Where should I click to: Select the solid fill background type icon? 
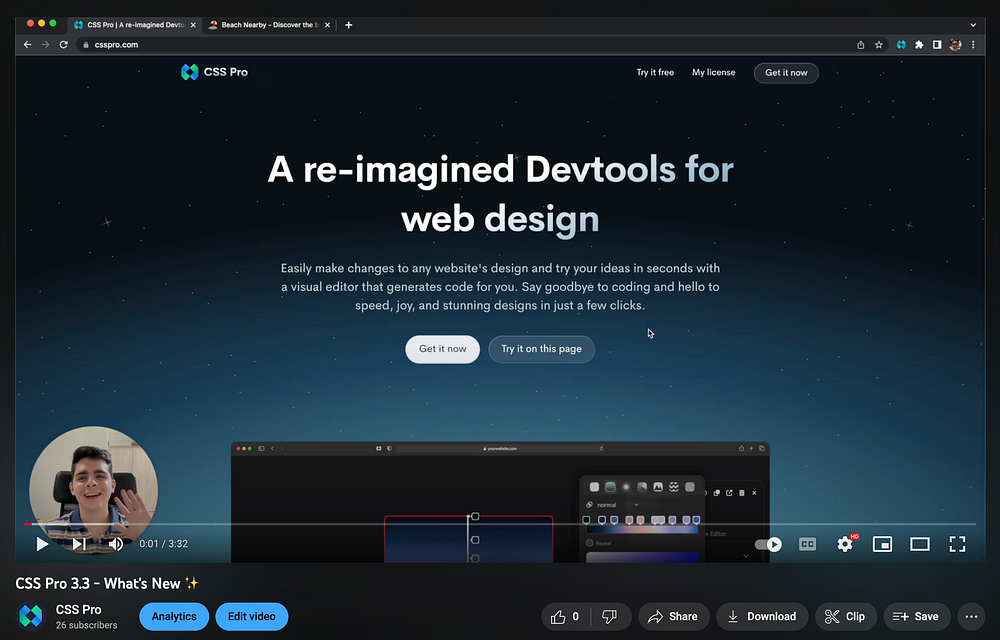(594, 487)
